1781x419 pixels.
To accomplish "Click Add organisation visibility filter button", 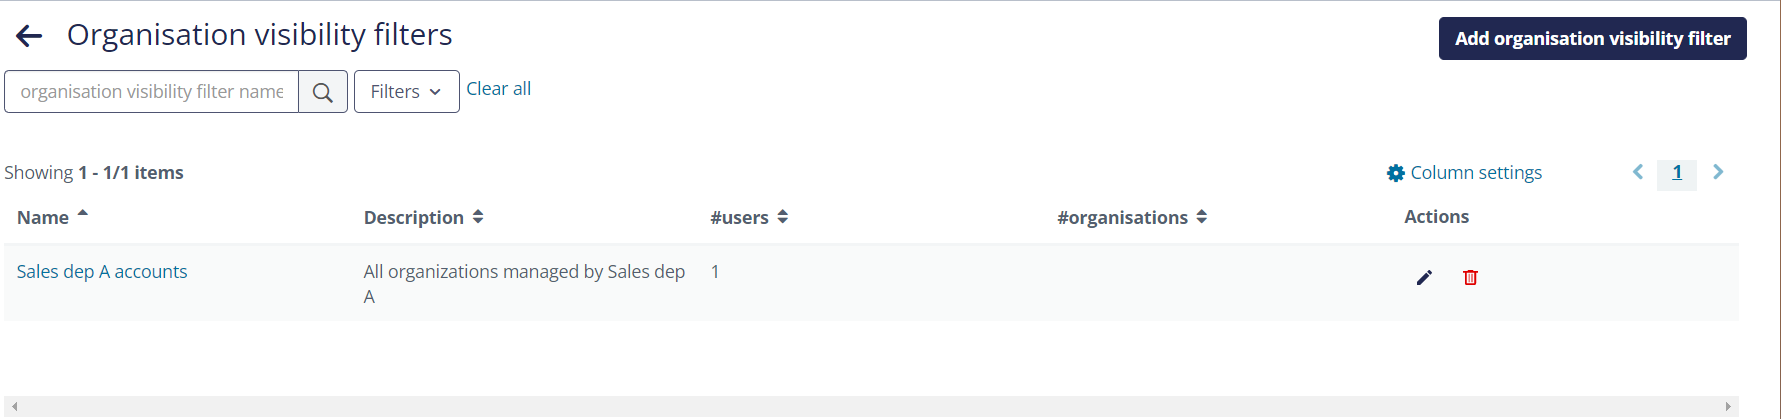I will (1592, 38).
